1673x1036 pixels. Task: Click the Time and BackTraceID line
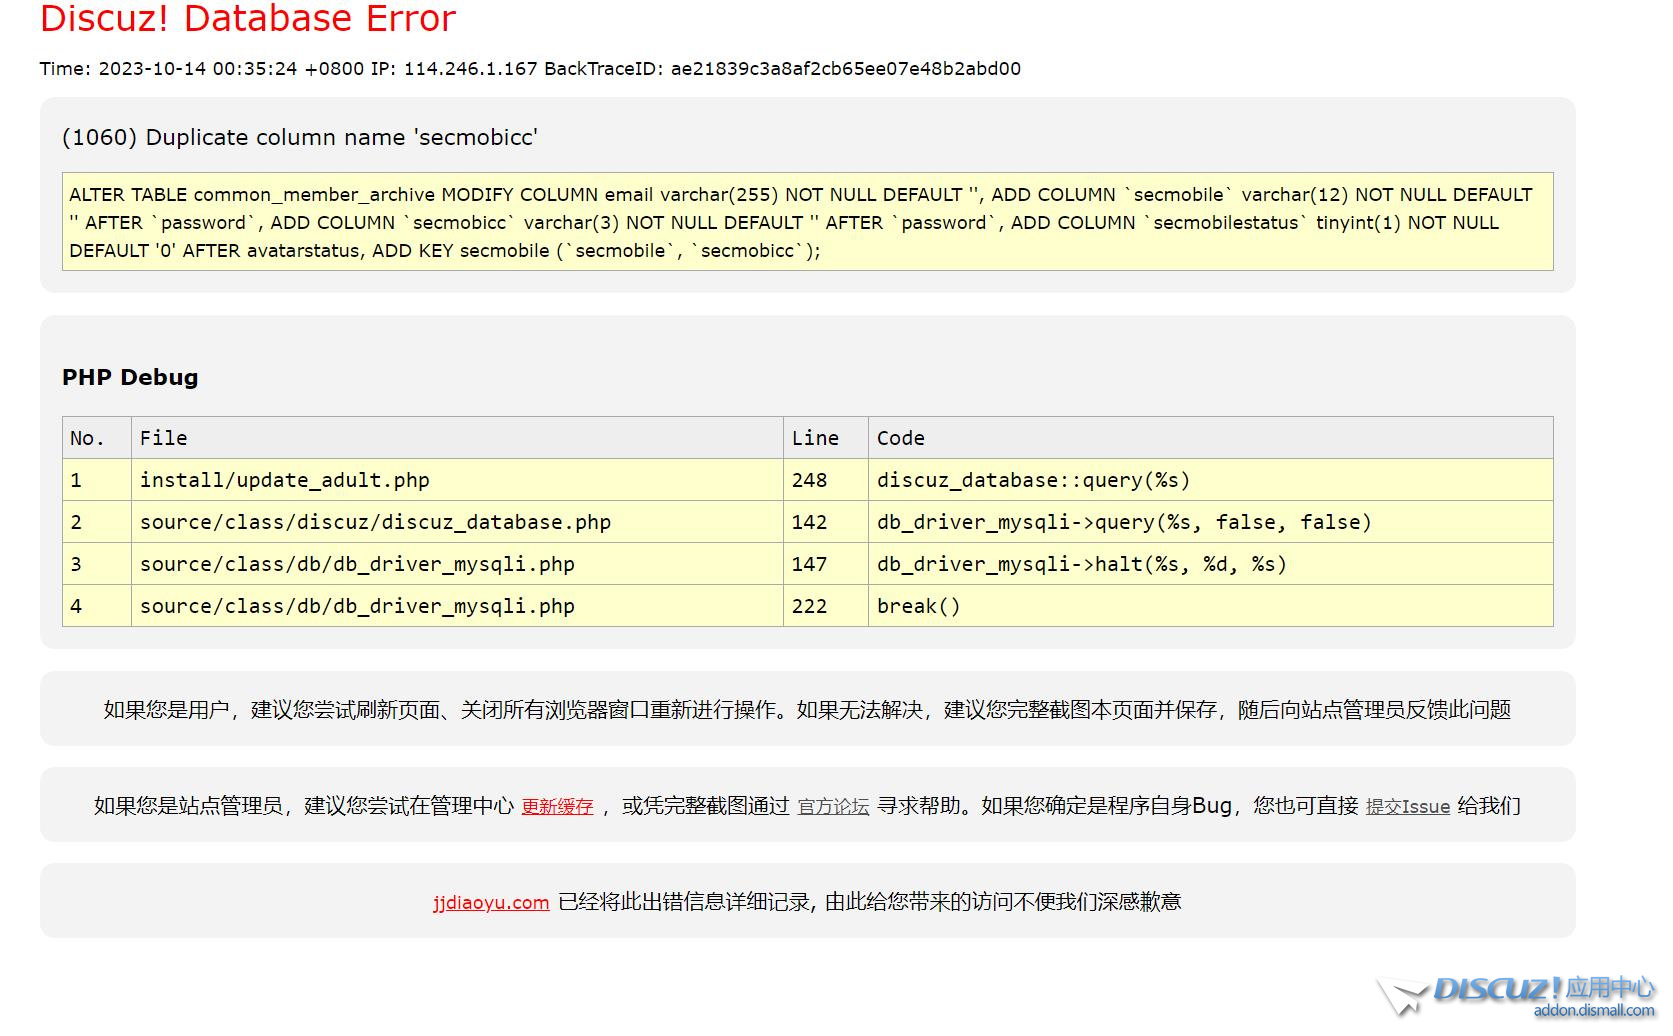[x=530, y=69]
